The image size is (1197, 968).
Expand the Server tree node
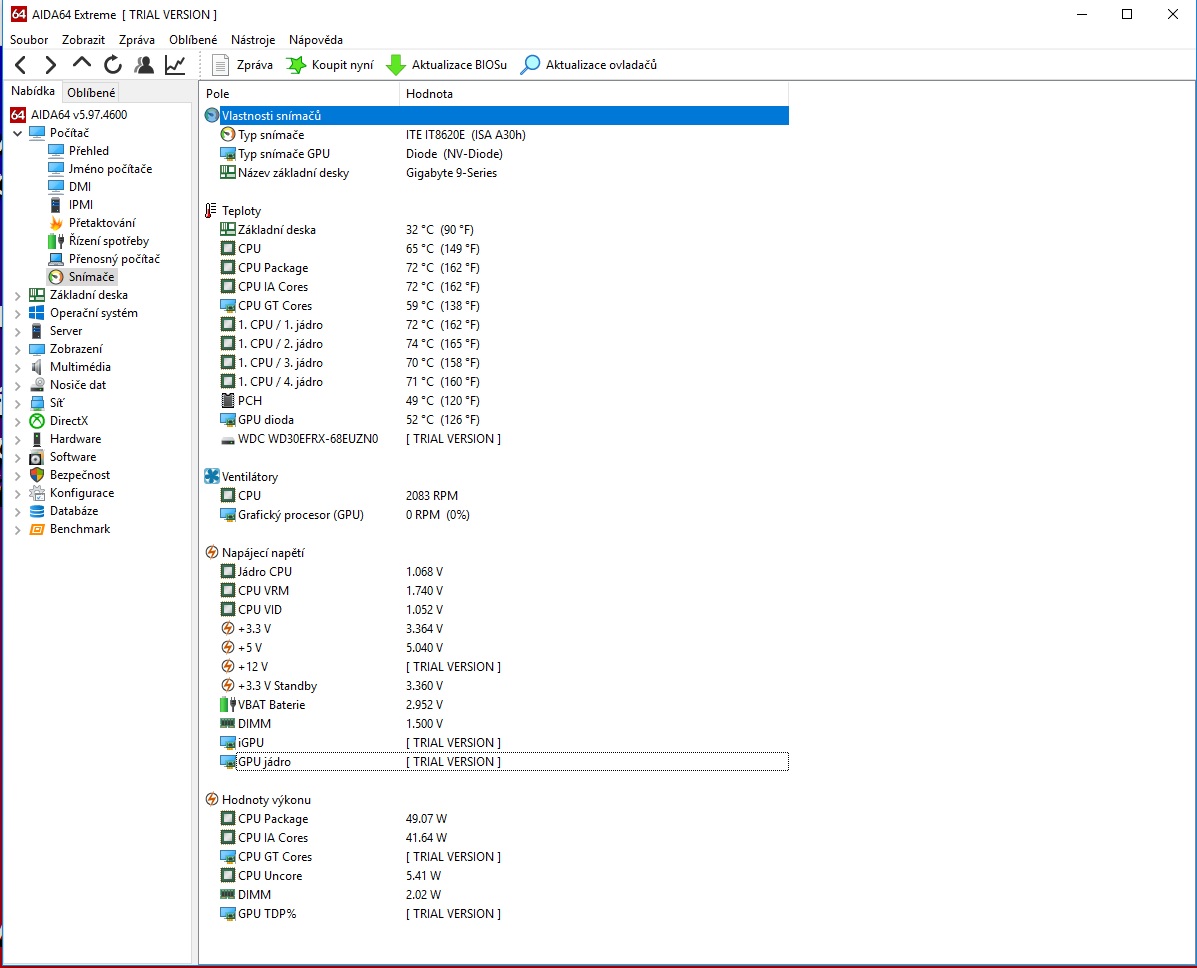tap(18, 331)
